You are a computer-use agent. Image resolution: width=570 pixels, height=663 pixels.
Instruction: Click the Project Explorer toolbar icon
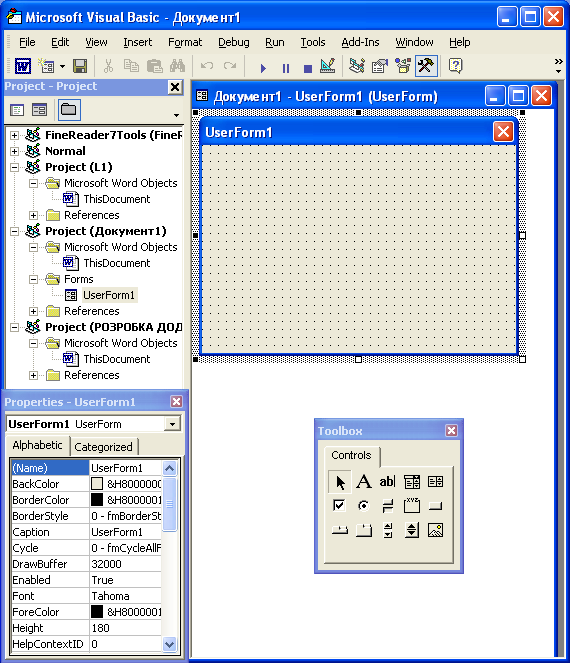point(357,66)
